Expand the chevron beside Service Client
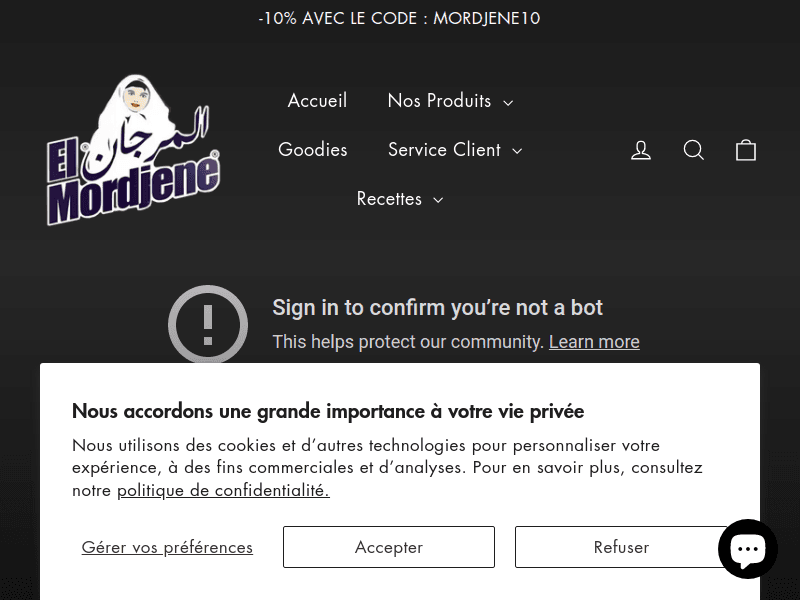 point(517,151)
